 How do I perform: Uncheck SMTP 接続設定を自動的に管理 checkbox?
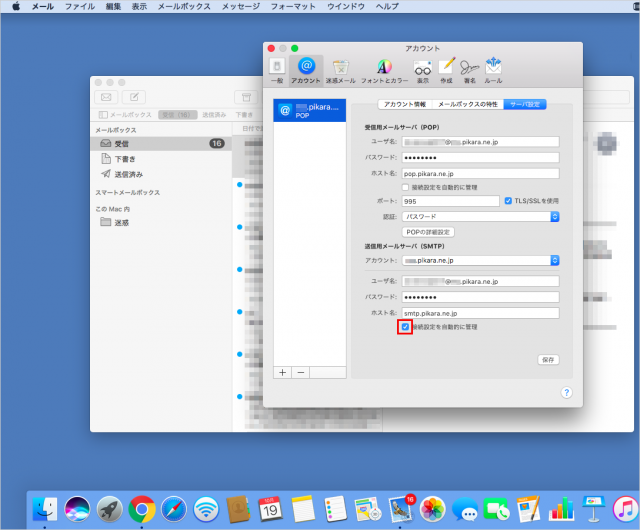tap(405, 327)
